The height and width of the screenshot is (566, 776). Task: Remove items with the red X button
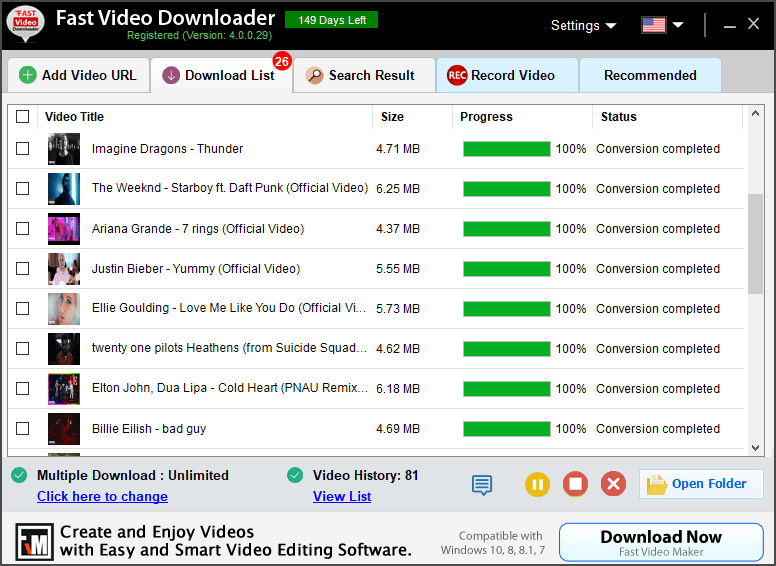(613, 484)
